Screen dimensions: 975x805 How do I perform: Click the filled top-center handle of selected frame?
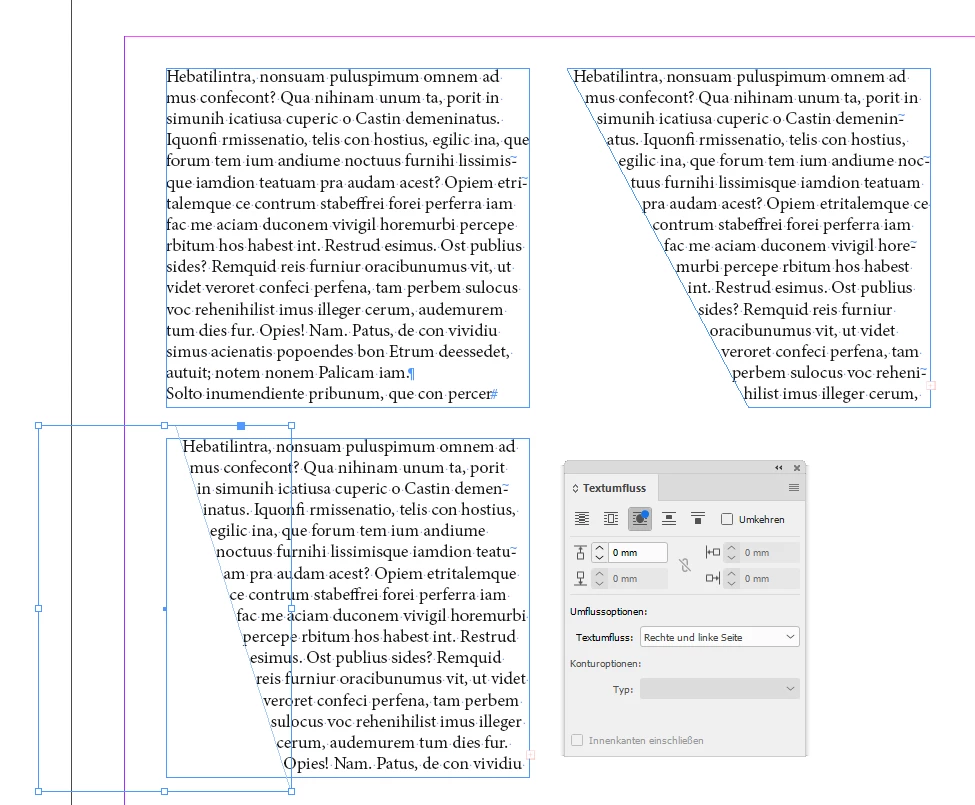point(241,426)
